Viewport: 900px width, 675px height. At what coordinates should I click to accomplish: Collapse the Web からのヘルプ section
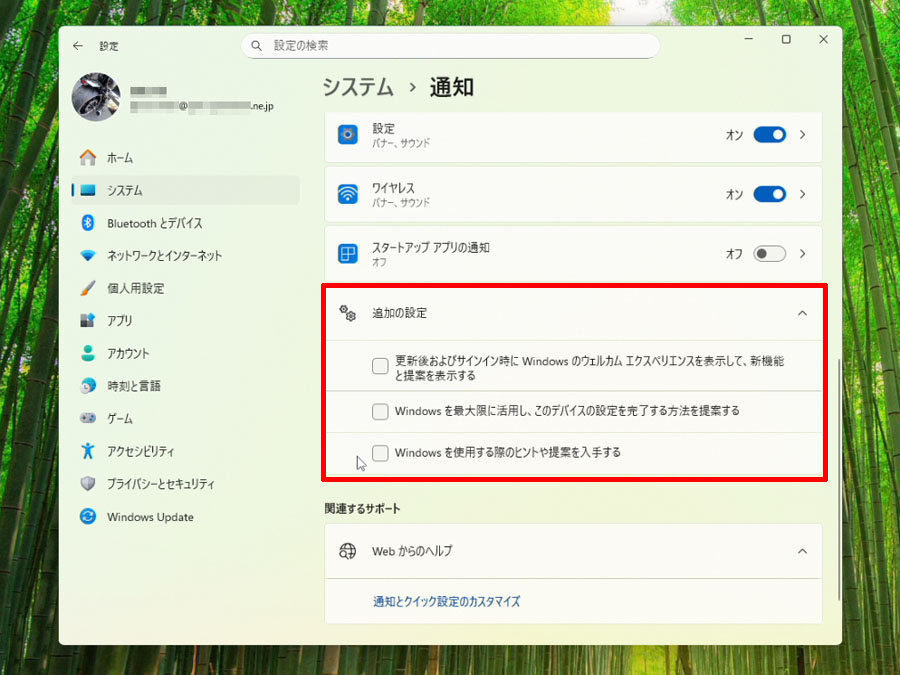[802, 551]
